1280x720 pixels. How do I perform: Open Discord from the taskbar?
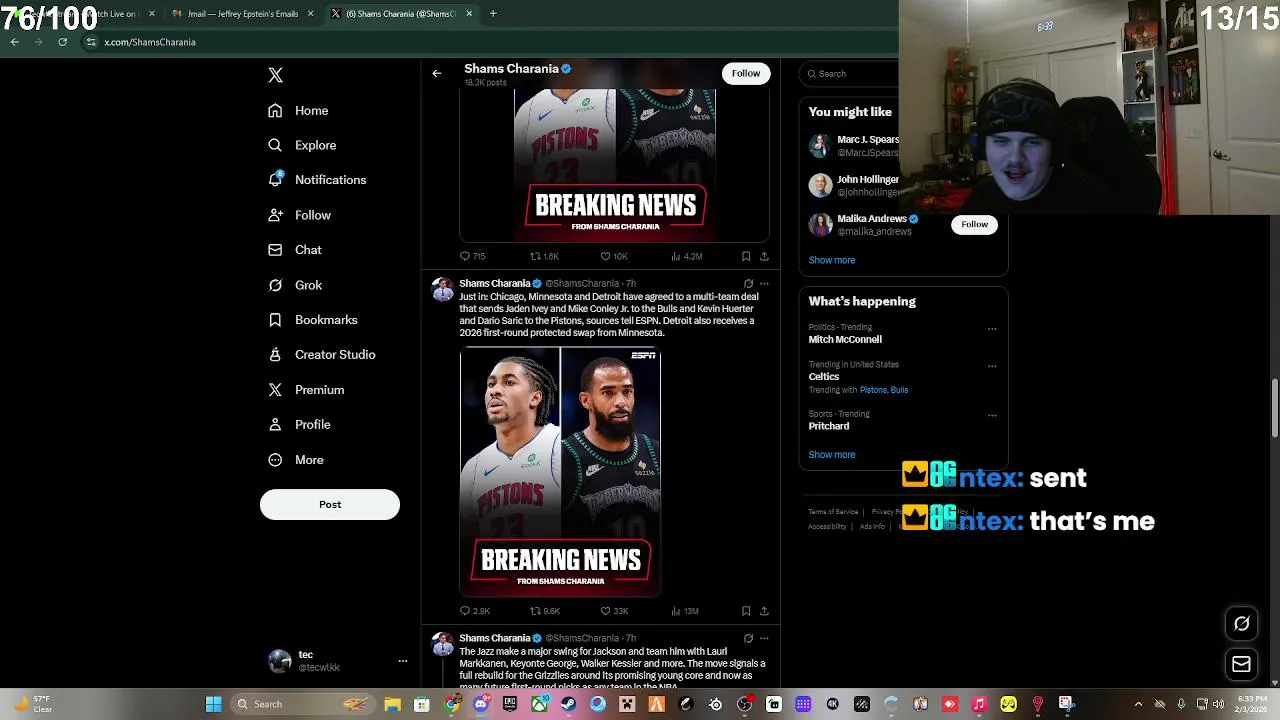[x=481, y=704]
